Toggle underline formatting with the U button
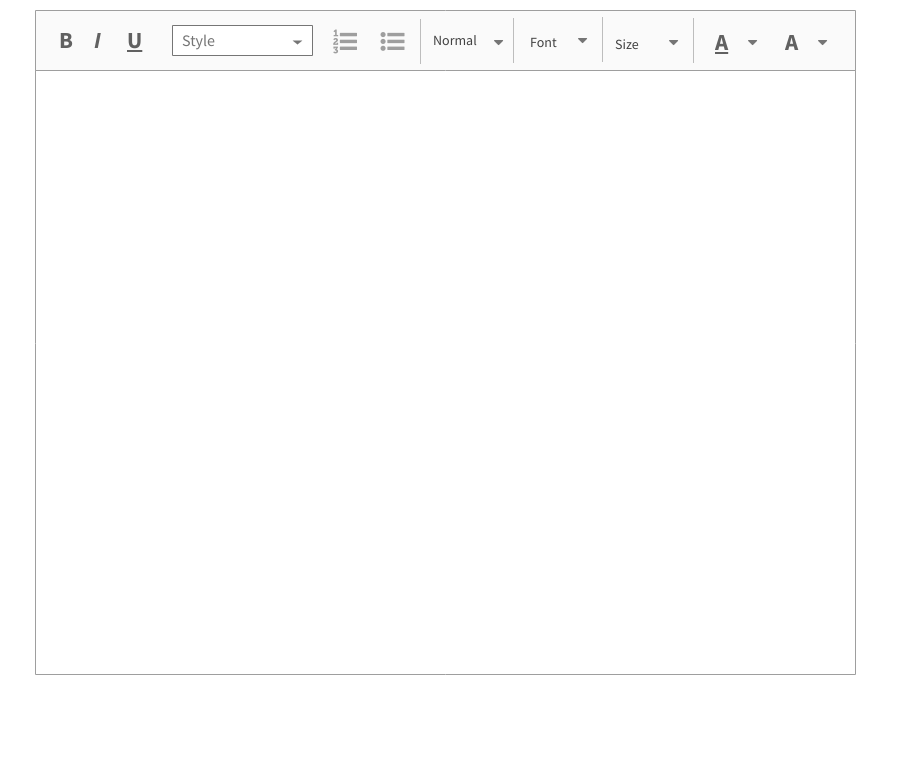 [x=134, y=40]
